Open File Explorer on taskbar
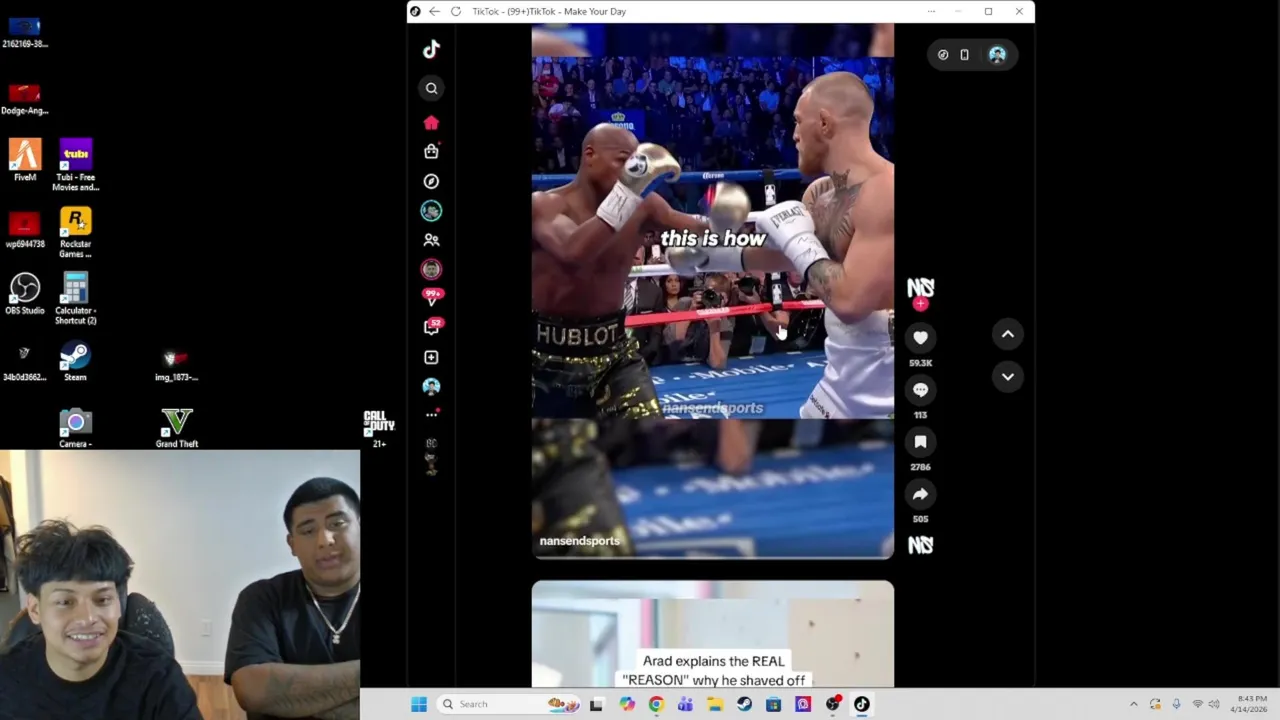 [715, 704]
